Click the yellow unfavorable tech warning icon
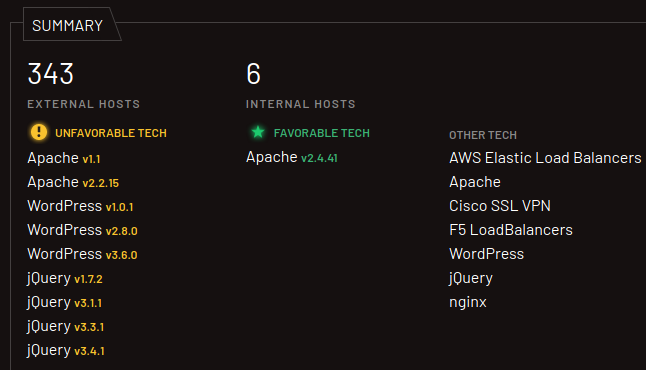Image resolution: width=646 pixels, height=370 pixels. point(39,132)
